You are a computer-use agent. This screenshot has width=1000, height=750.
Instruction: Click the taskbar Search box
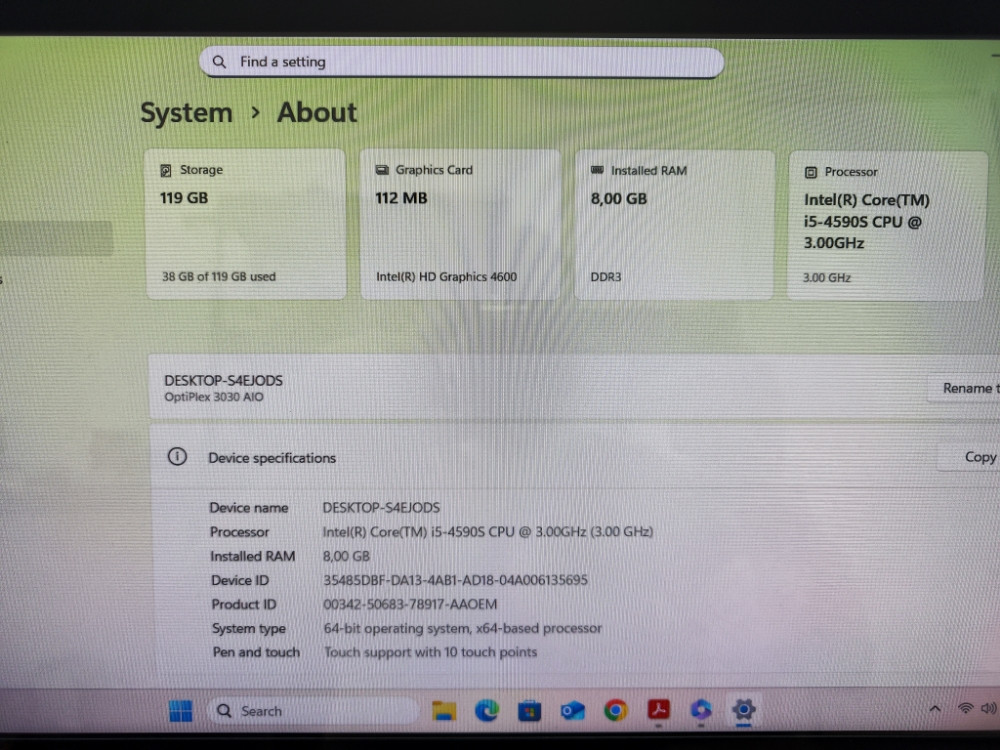[313, 710]
